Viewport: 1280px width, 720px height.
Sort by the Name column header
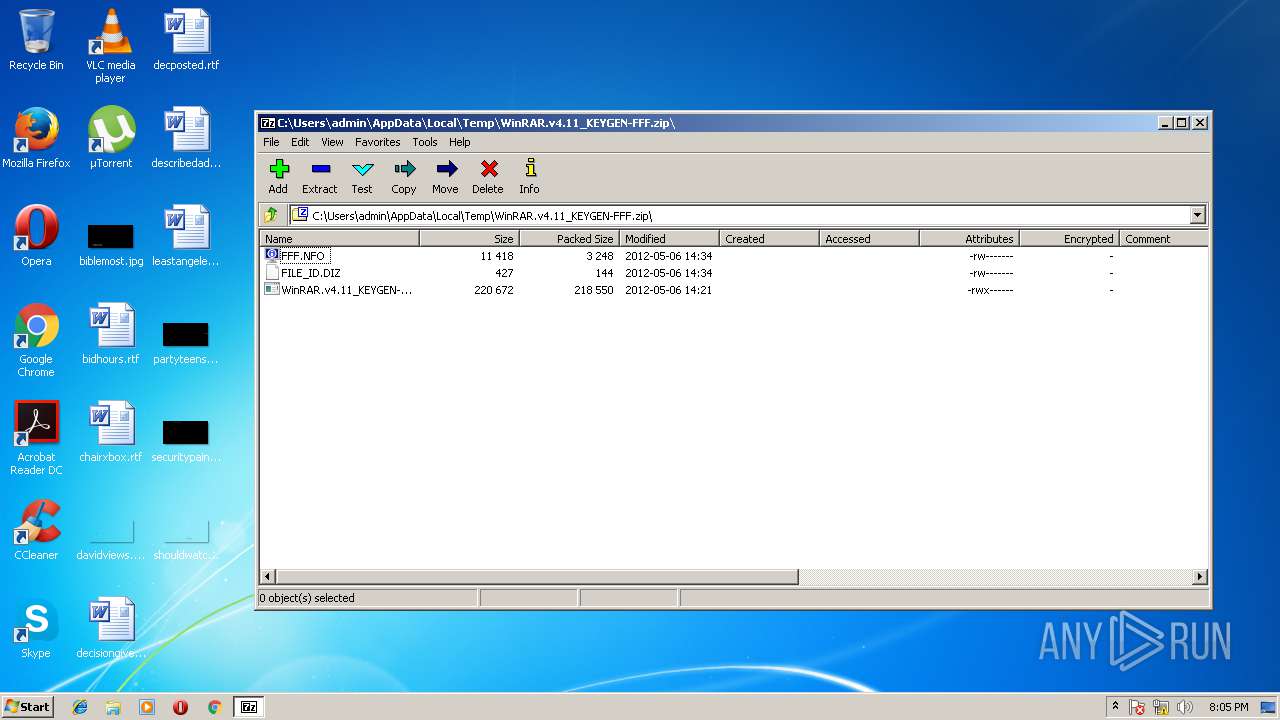[340, 239]
